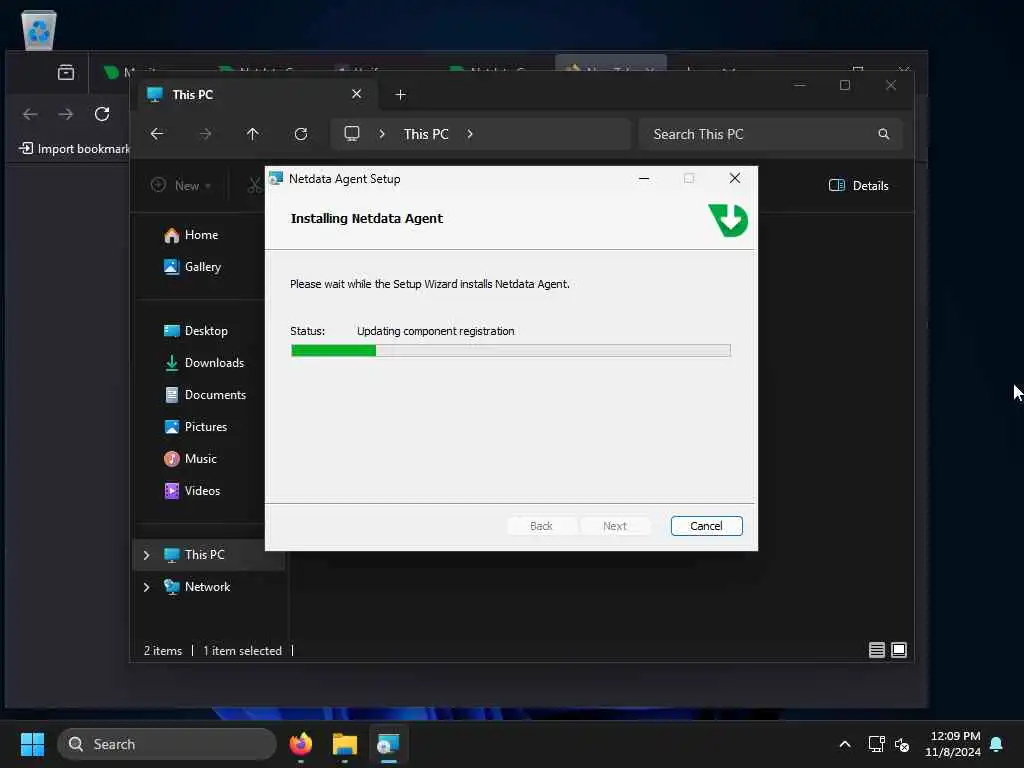Screen dimensions: 1024x768
Task: Click Import bookmarks in browser
Action: click(x=74, y=149)
